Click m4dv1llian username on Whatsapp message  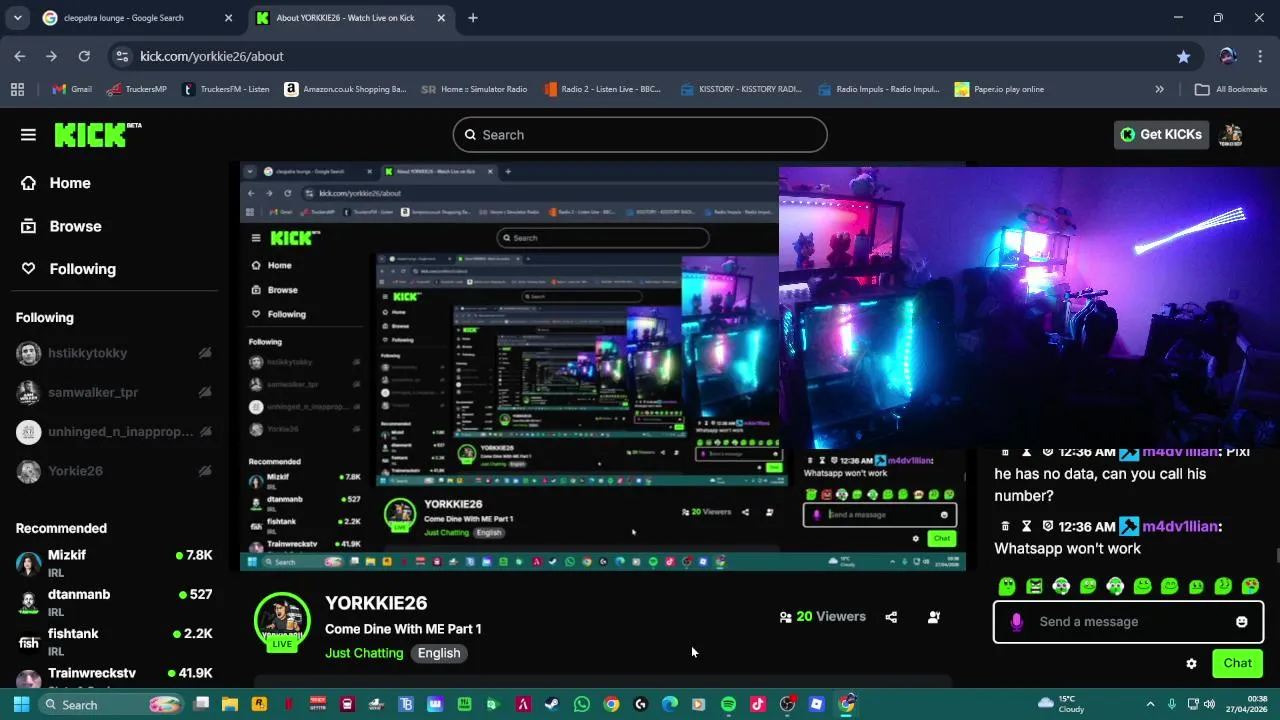[x=1180, y=526]
